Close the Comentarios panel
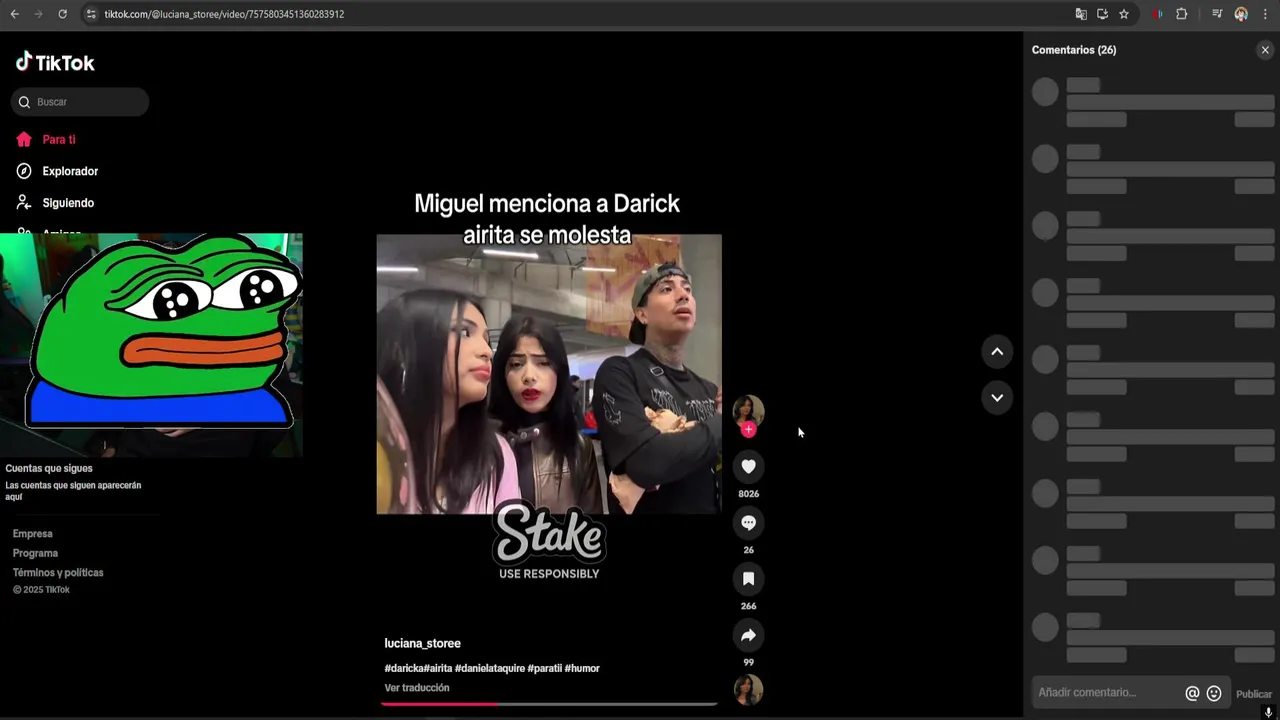The image size is (1280, 720). pos(1265,50)
